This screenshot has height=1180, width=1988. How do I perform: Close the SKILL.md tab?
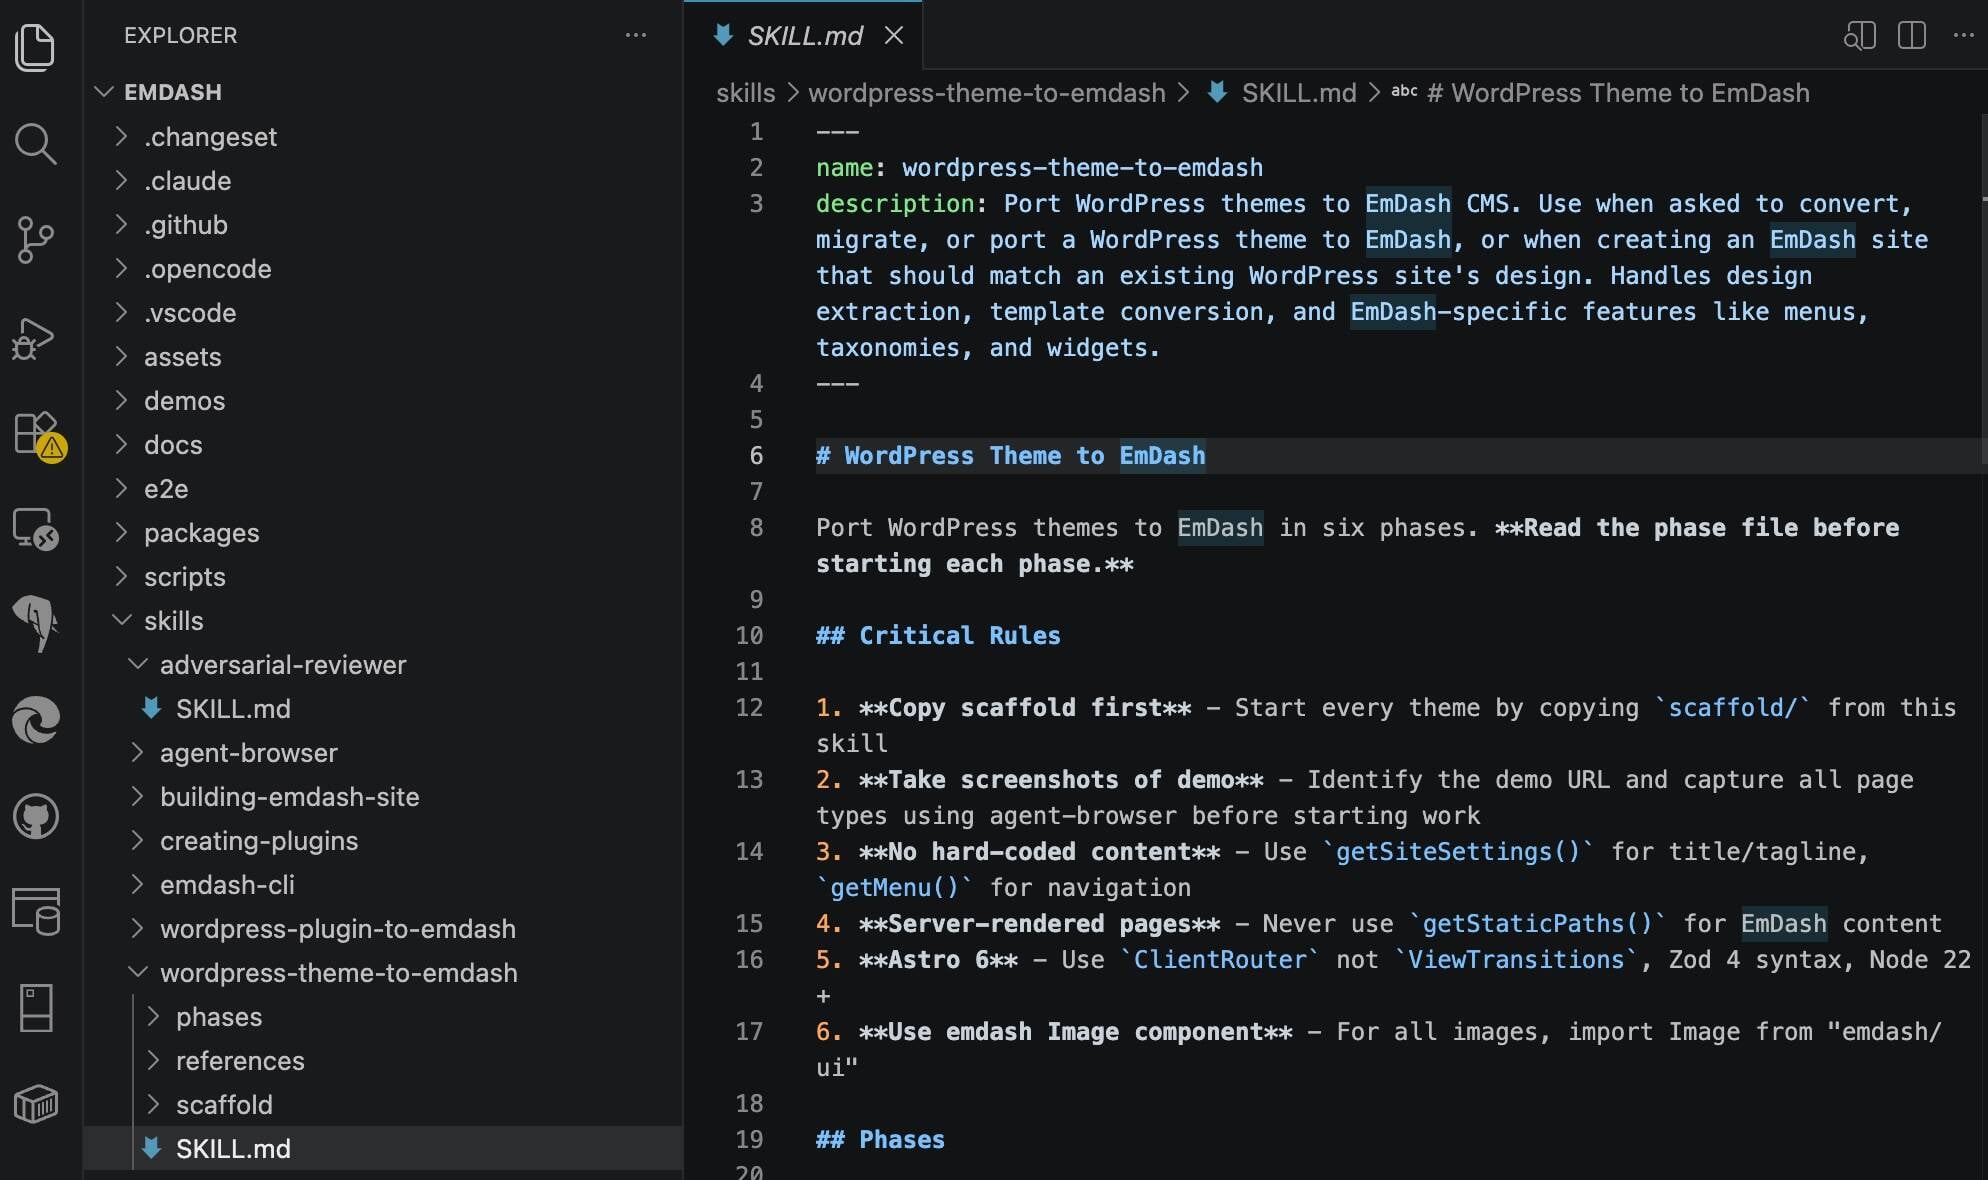pyautogui.click(x=894, y=36)
